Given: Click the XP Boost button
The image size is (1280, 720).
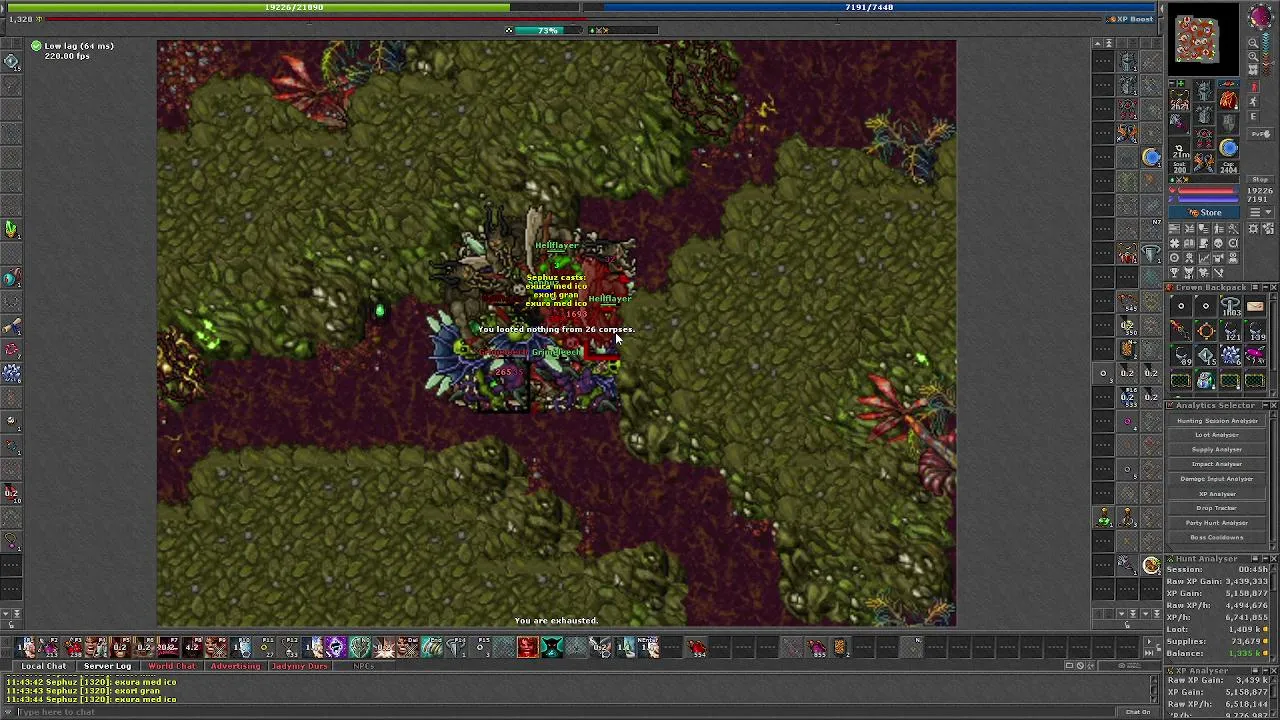Looking at the screenshot, I should point(1131,19).
